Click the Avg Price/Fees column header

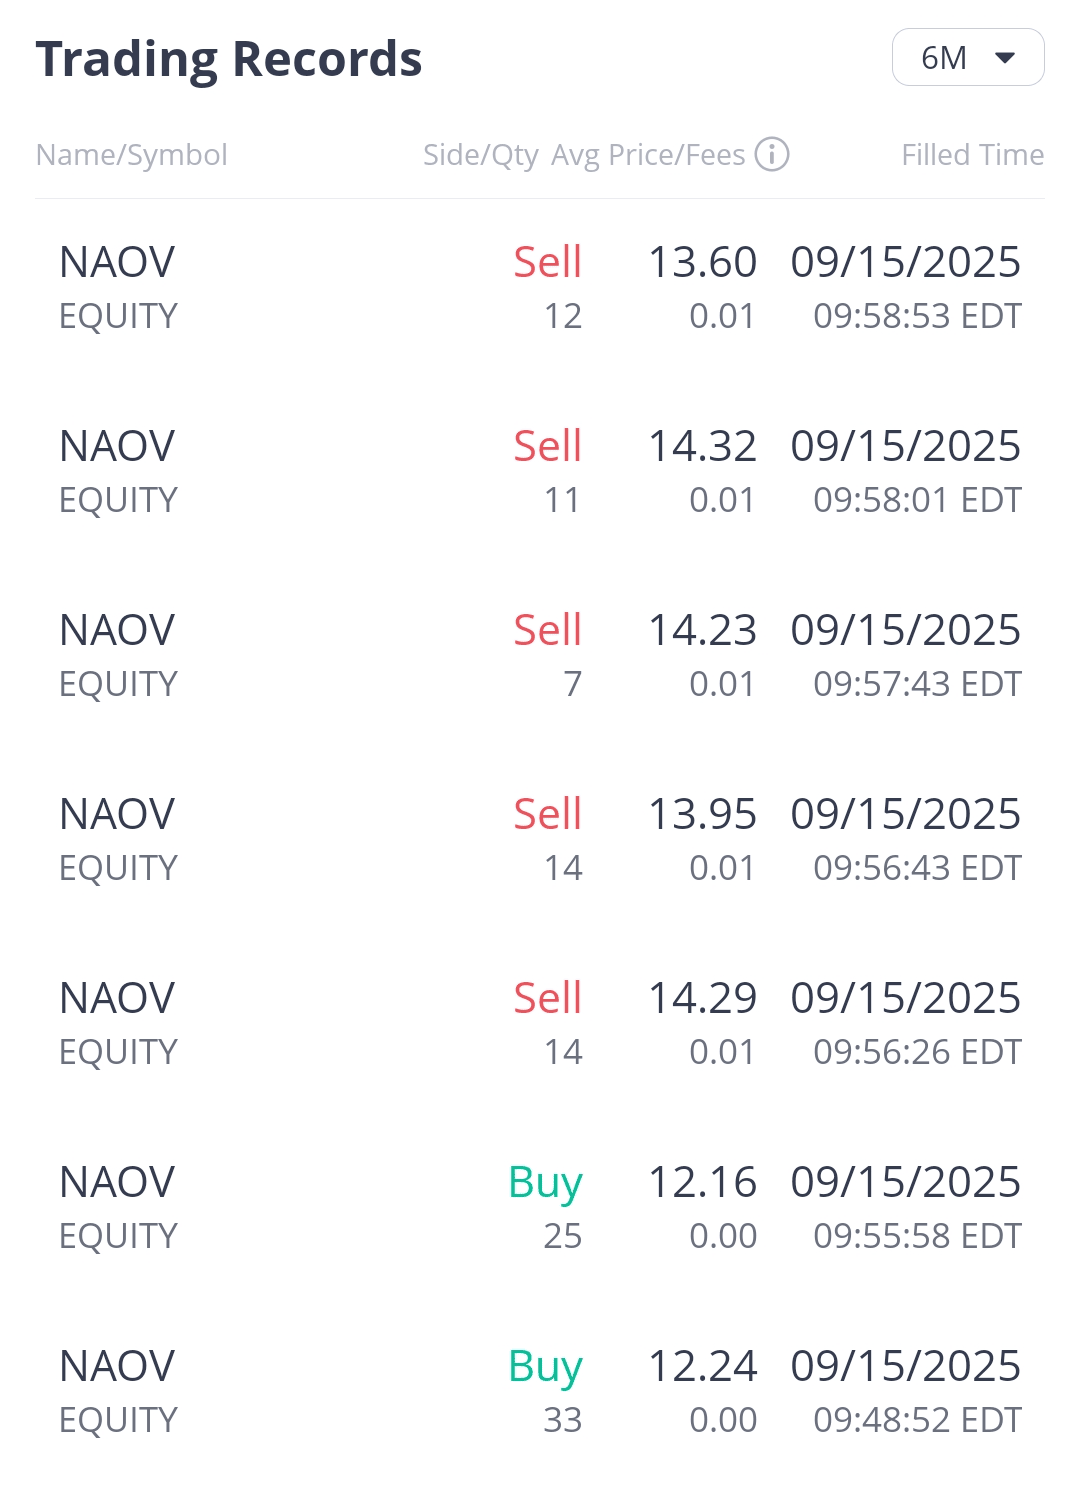click(648, 155)
